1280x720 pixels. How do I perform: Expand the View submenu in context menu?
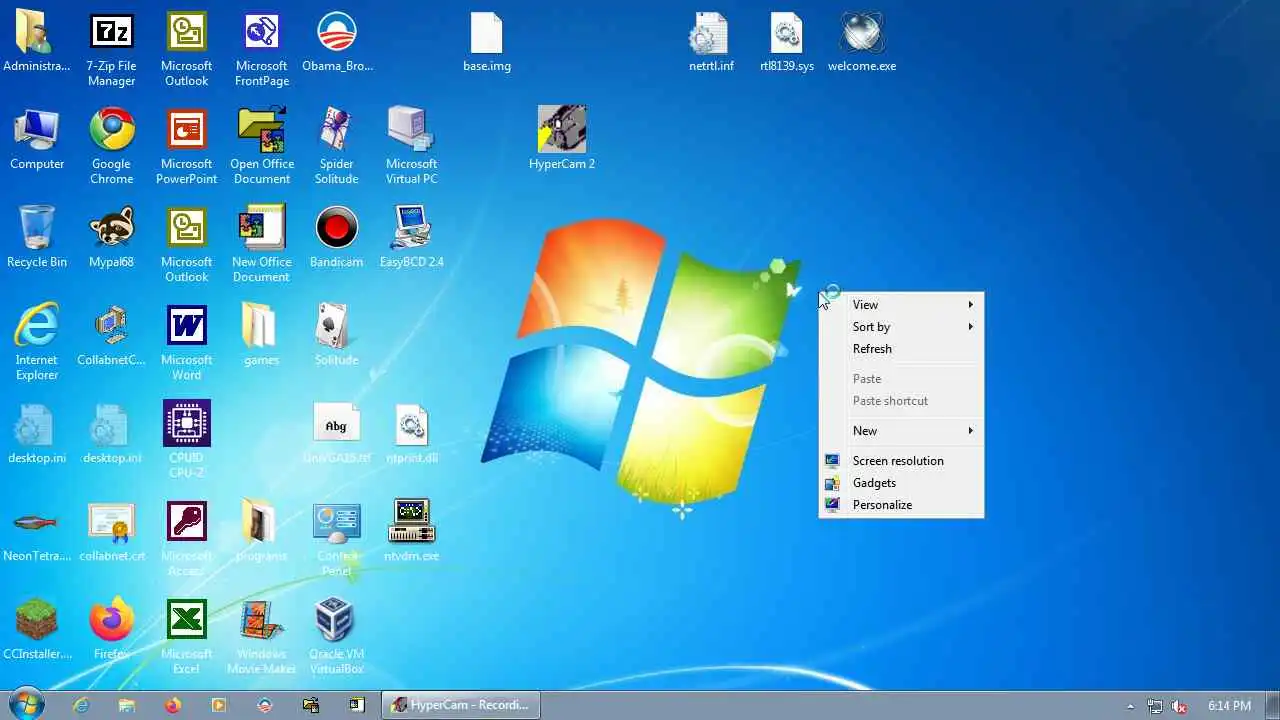[901, 305]
